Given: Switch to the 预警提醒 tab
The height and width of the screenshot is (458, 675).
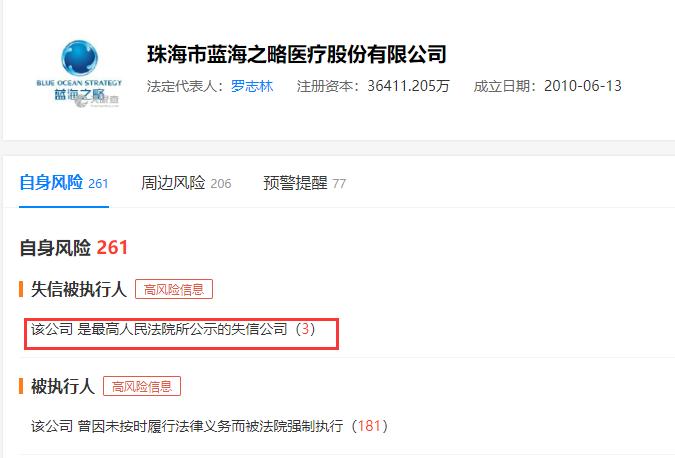Looking at the screenshot, I should 304,183.
